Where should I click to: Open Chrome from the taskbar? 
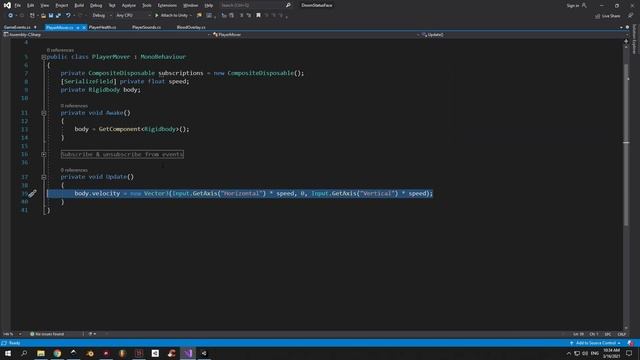pos(57,353)
